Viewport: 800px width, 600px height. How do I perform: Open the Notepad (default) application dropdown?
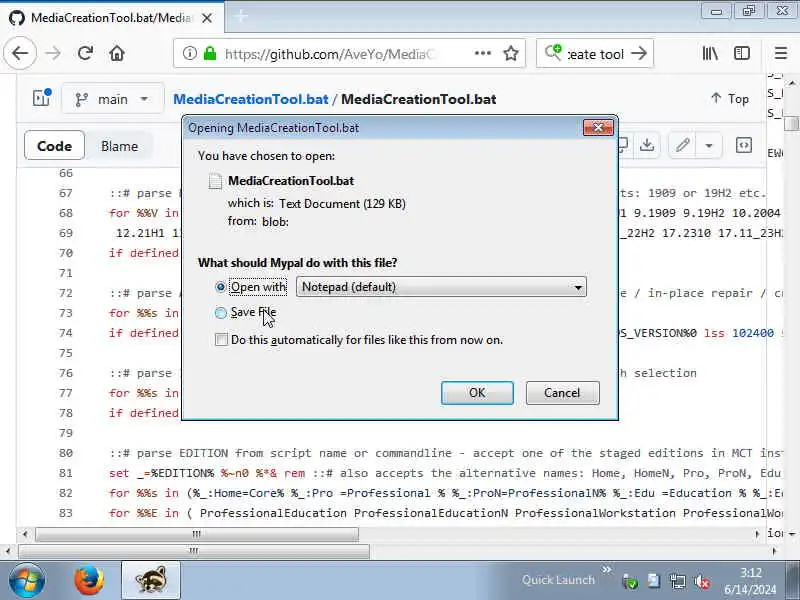pyautogui.click(x=441, y=287)
